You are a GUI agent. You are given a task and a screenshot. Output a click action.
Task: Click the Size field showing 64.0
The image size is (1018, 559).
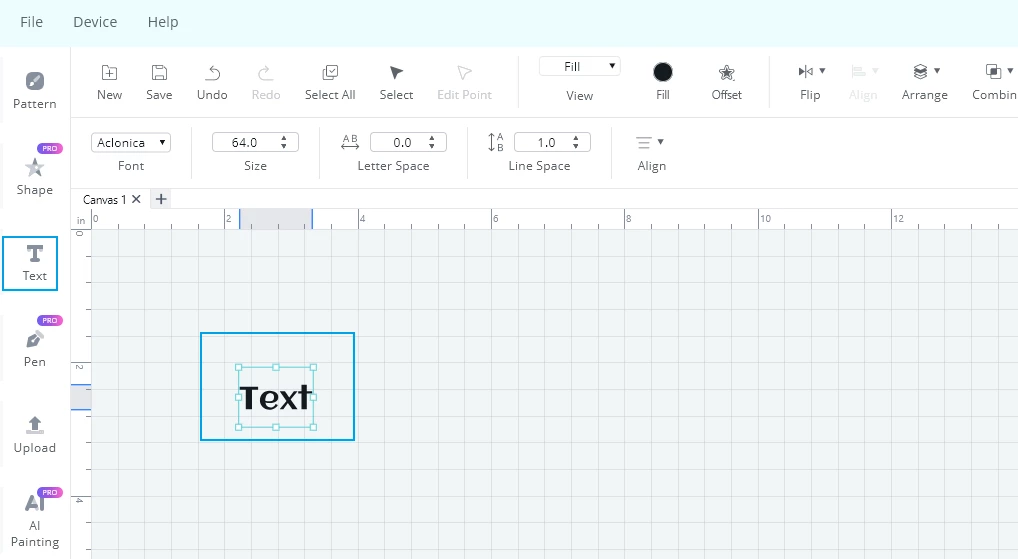[255, 142]
